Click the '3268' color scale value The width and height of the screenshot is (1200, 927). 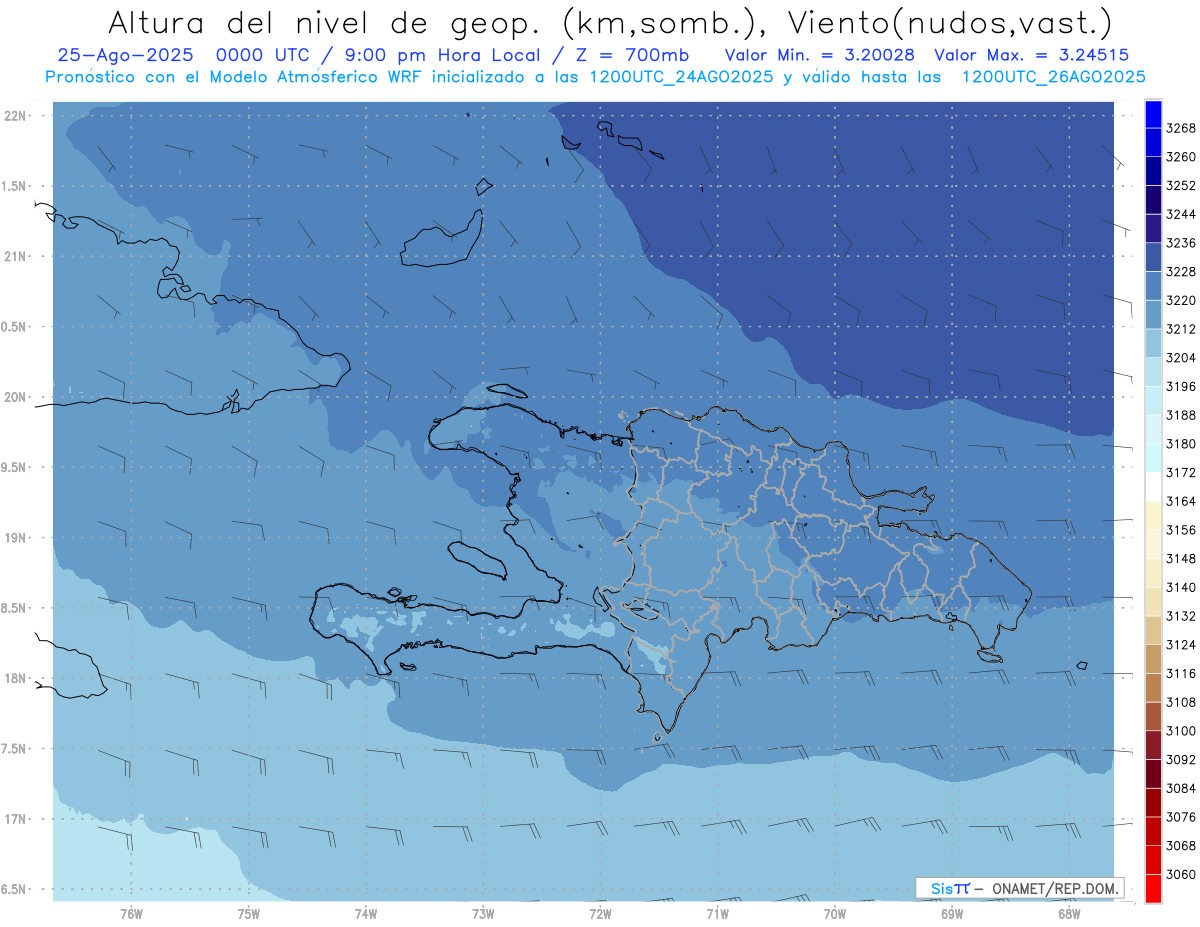pos(1181,128)
